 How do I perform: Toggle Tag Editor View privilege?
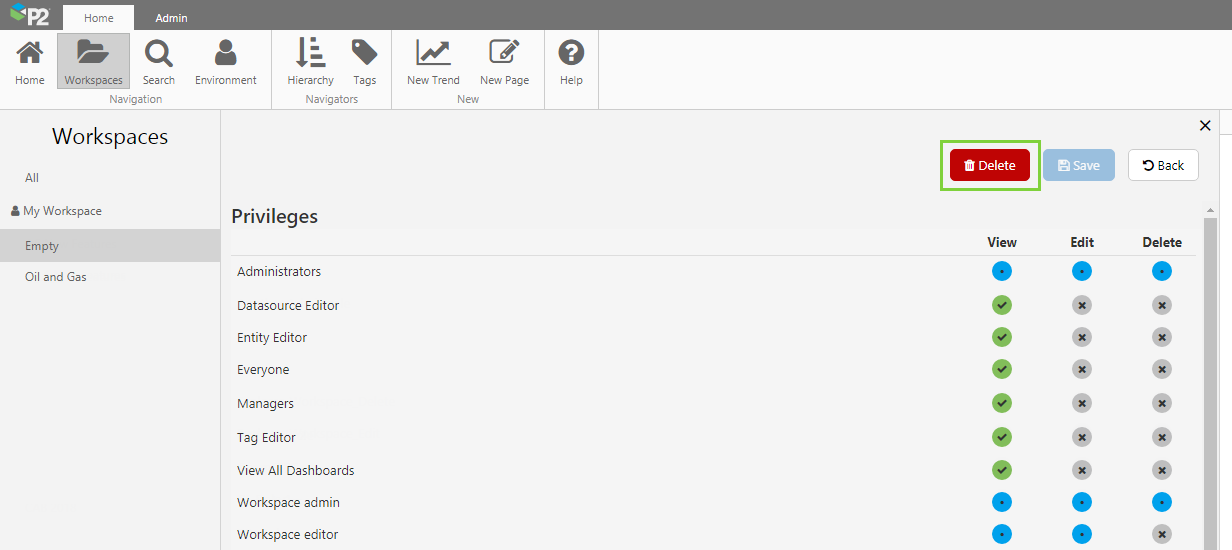point(1002,437)
